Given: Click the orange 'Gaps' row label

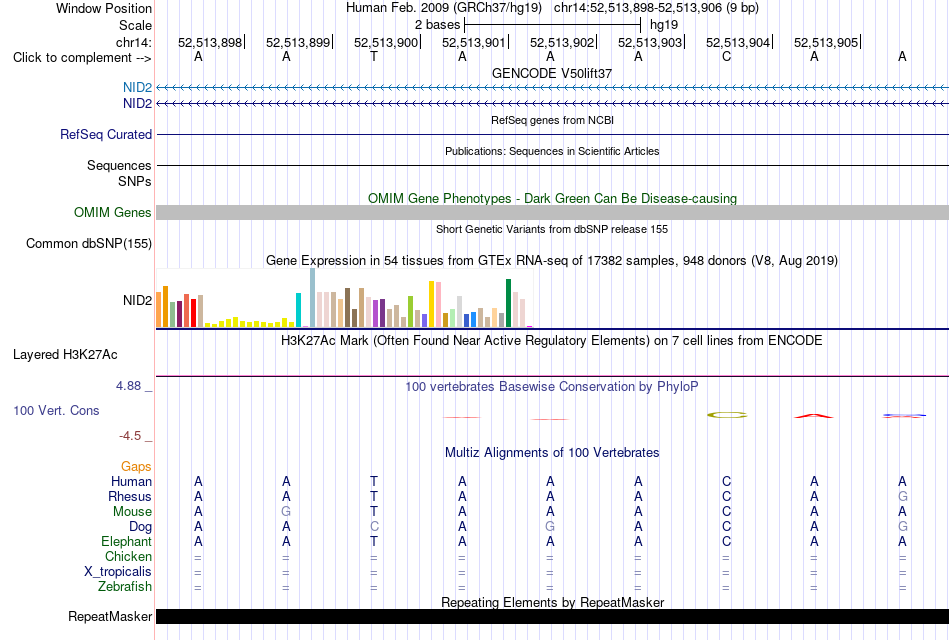Looking at the screenshot, I should pyautogui.click(x=136, y=466).
